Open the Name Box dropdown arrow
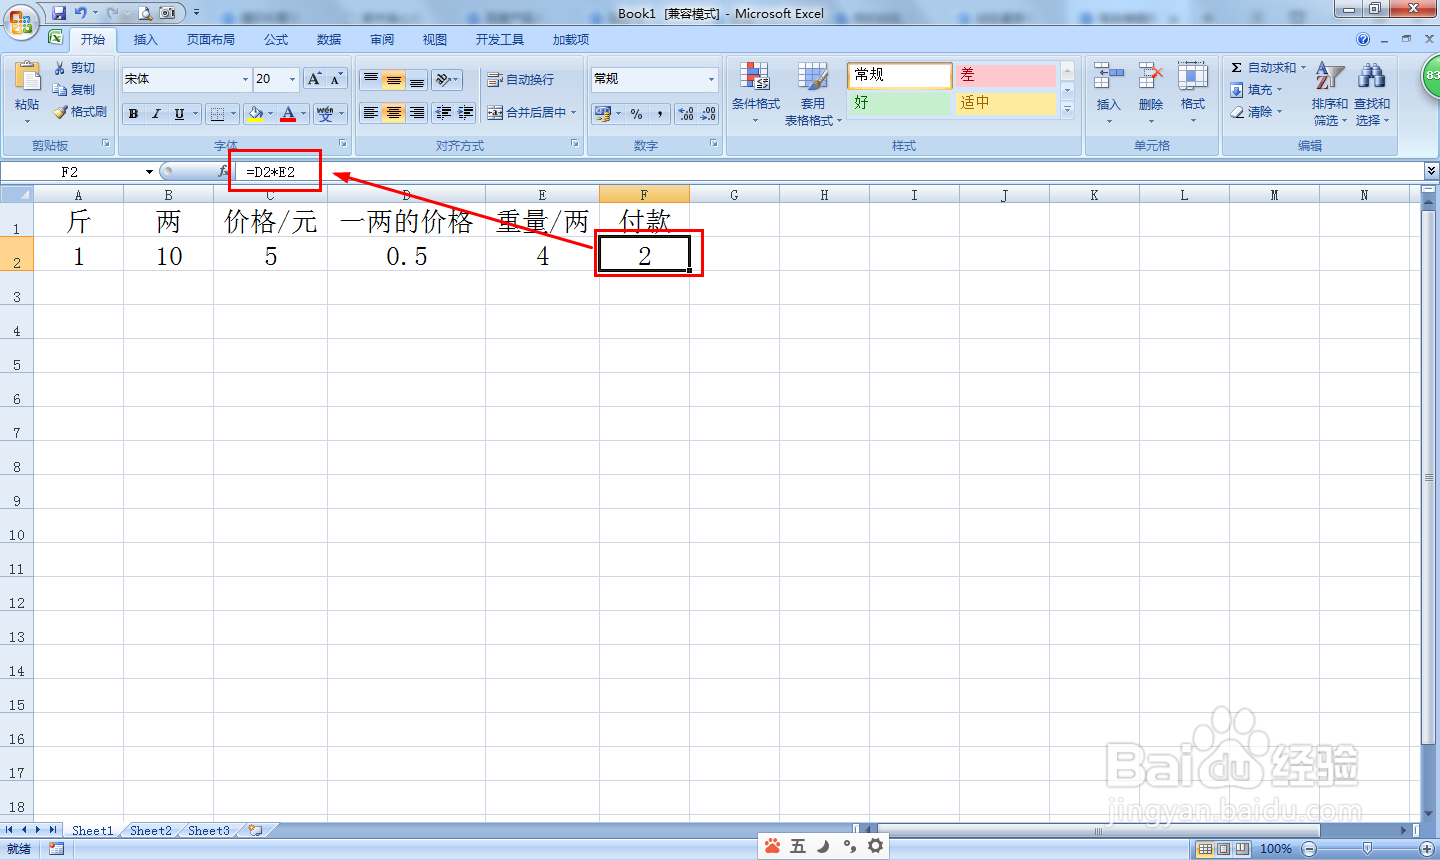The height and width of the screenshot is (860, 1440). tap(150, 172)
